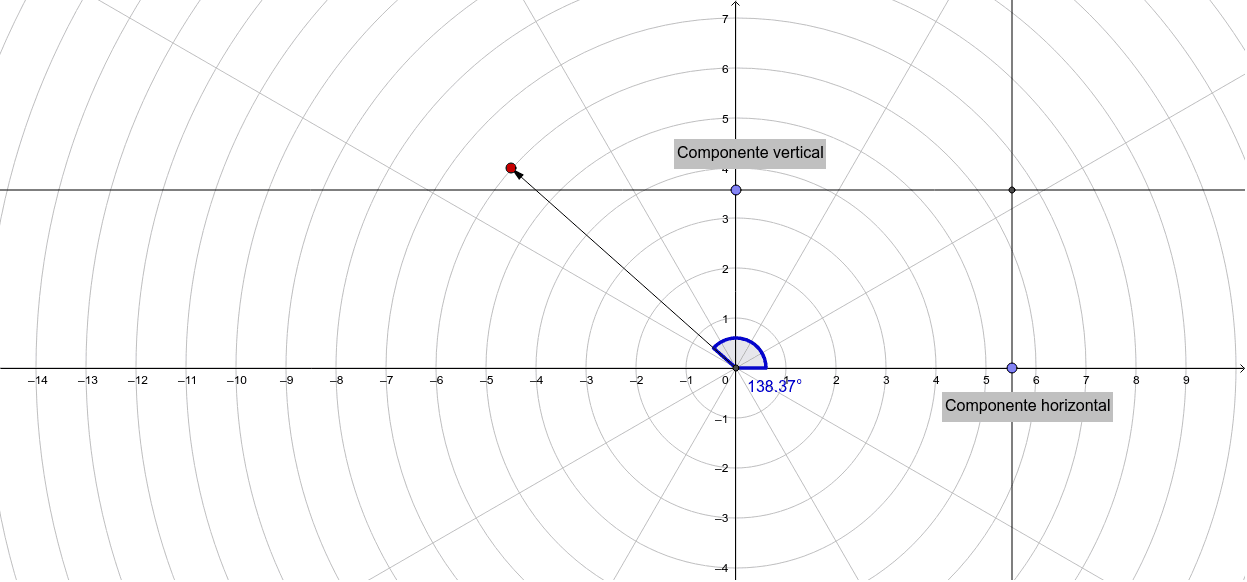Viewport: 1247px width, 582px height.
Task: Click the 9 tick label on the horizontal axis
Action: (x=1186, y=380)
